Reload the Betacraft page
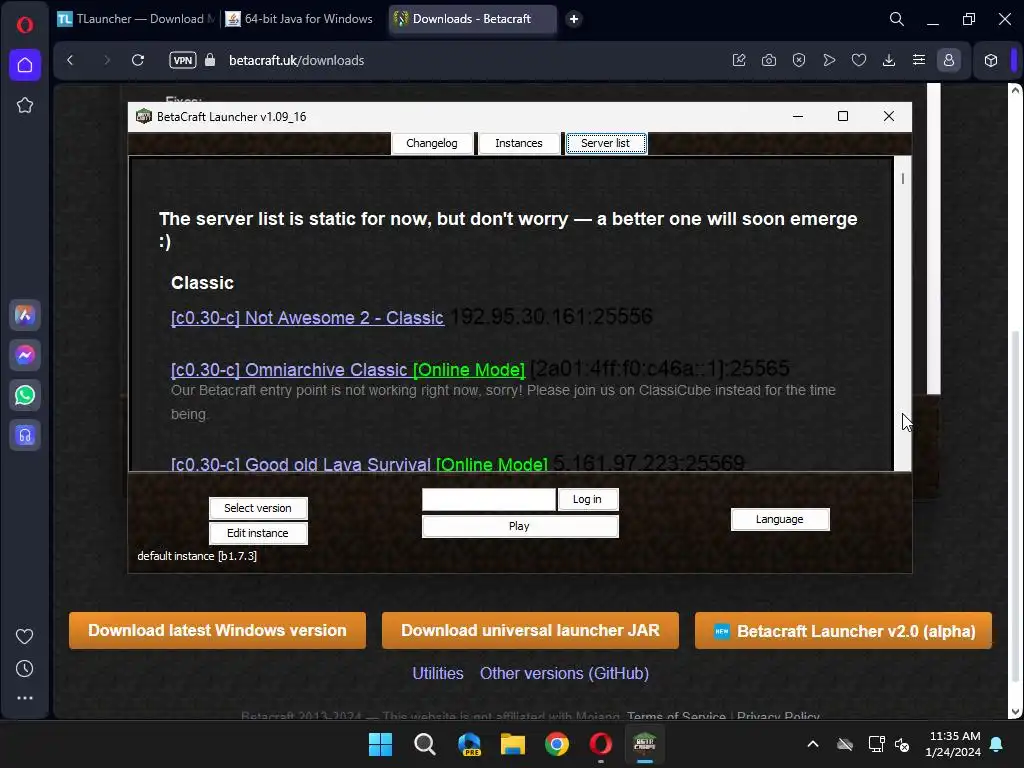The image size is (1024, 768). coord(138,60)
